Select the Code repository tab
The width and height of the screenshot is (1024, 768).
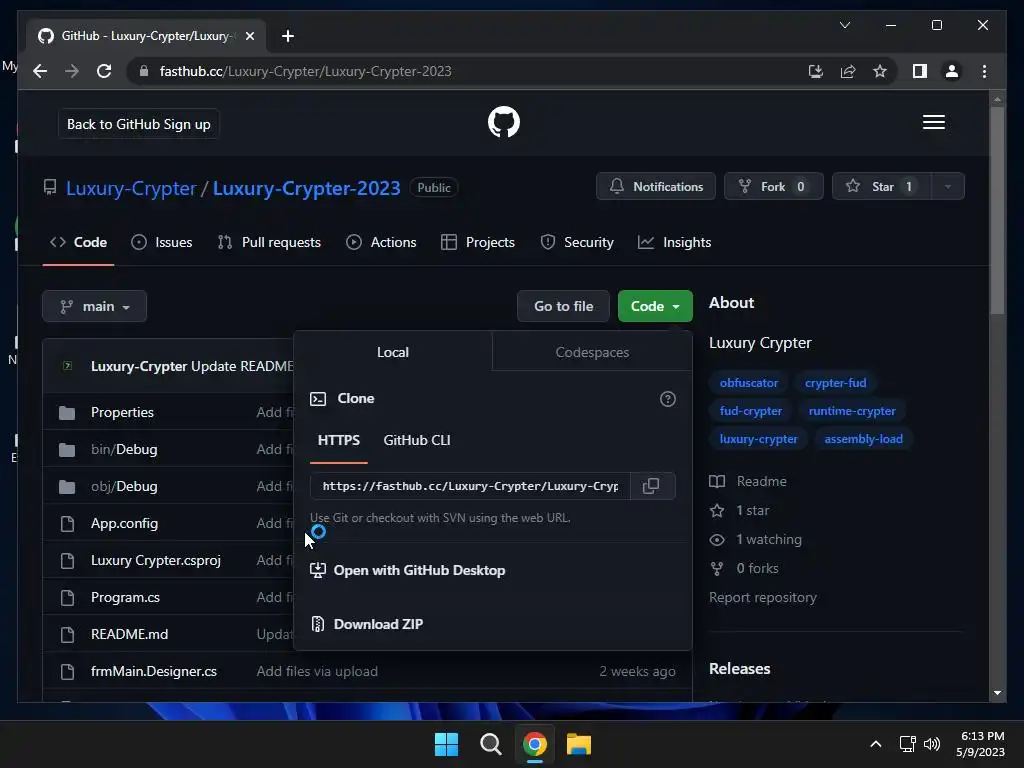[x=78, y=242]
